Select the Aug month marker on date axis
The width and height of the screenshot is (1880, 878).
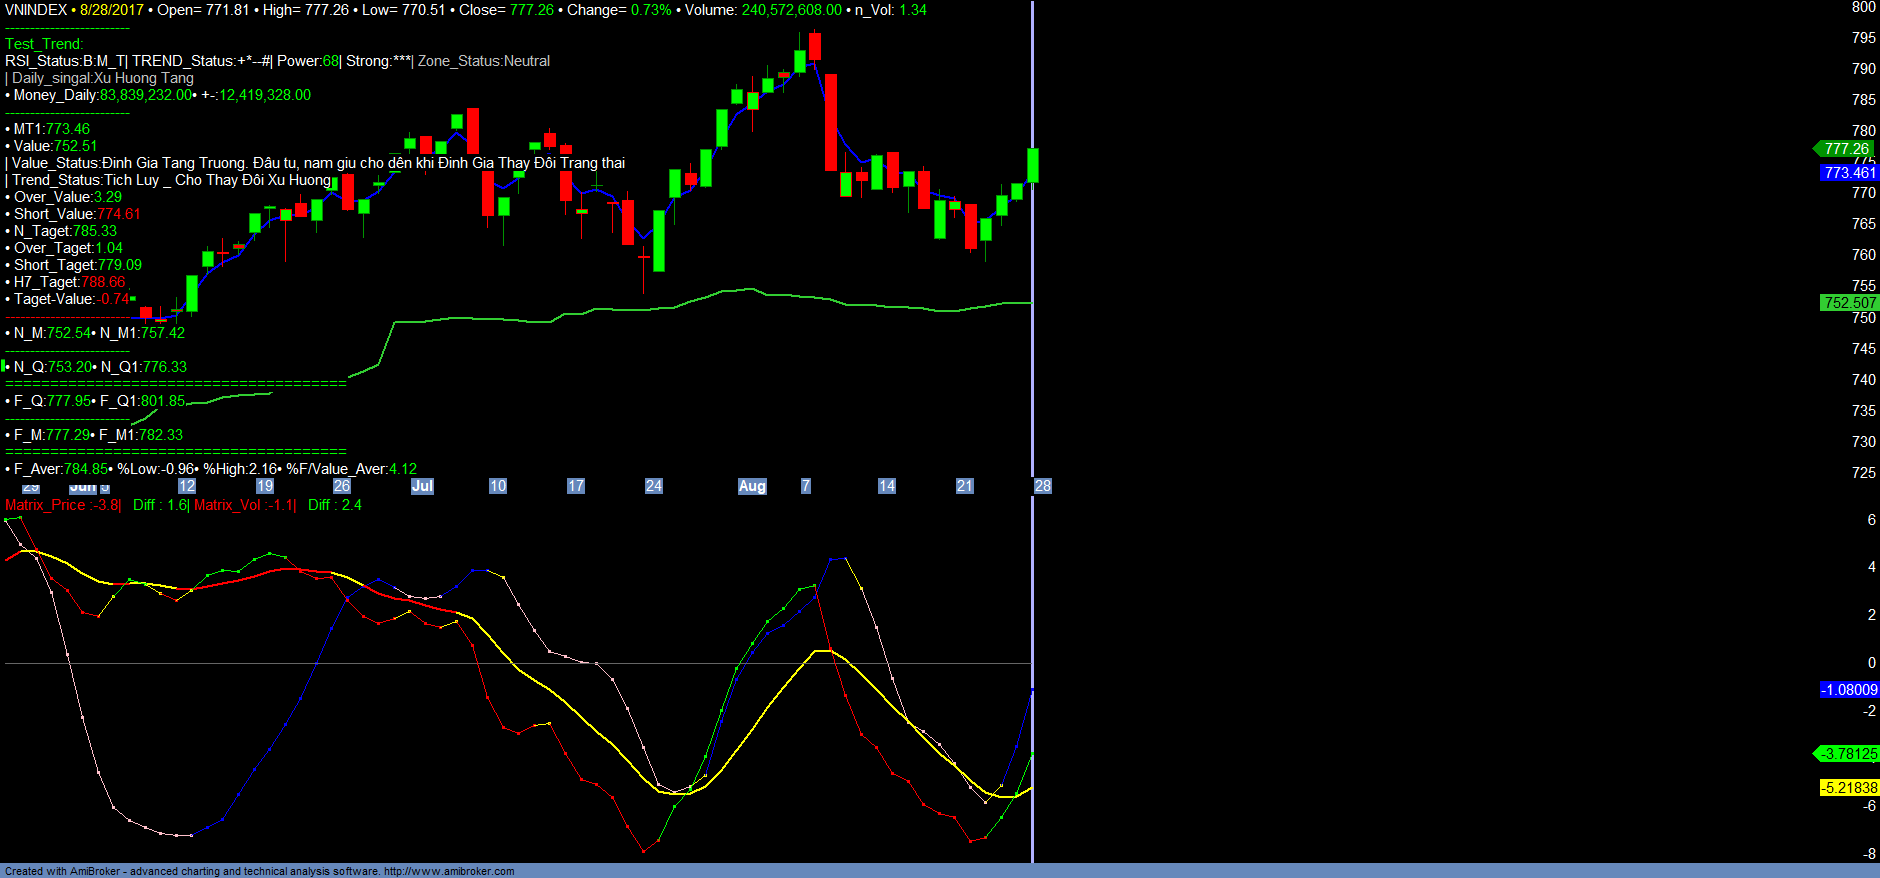pyautogui.click(x=752, y=486)
